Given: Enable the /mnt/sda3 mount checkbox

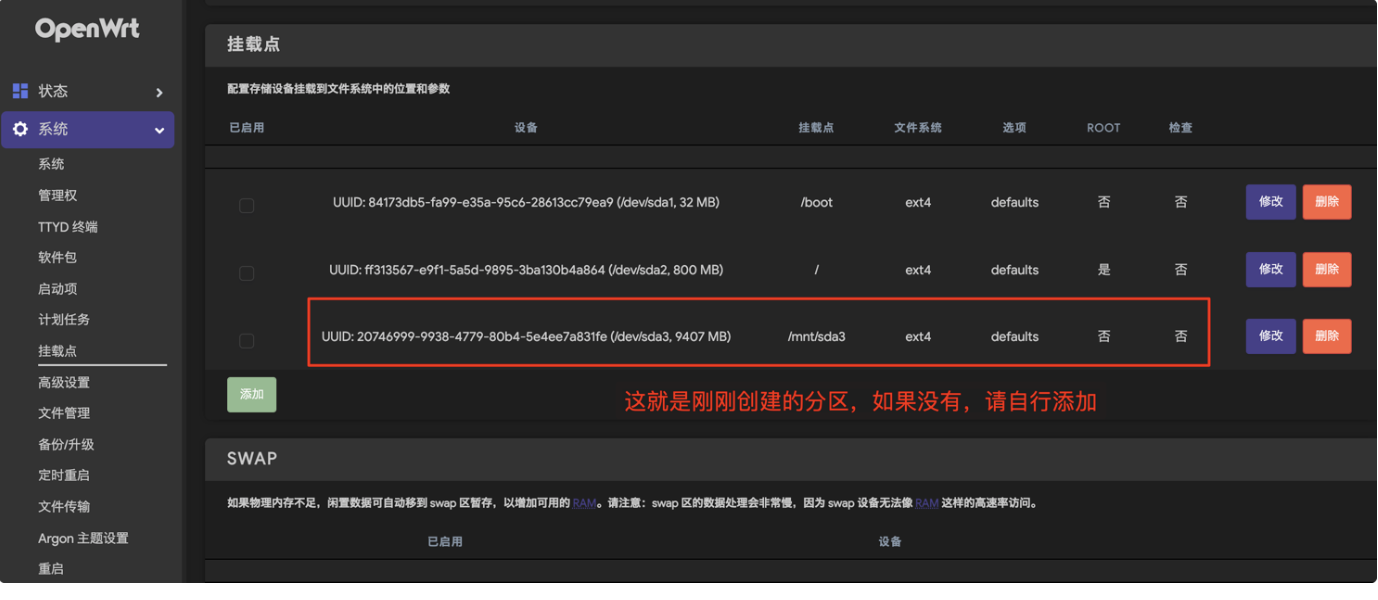Looking at the screenshot, I should click(x=246, y=341).
